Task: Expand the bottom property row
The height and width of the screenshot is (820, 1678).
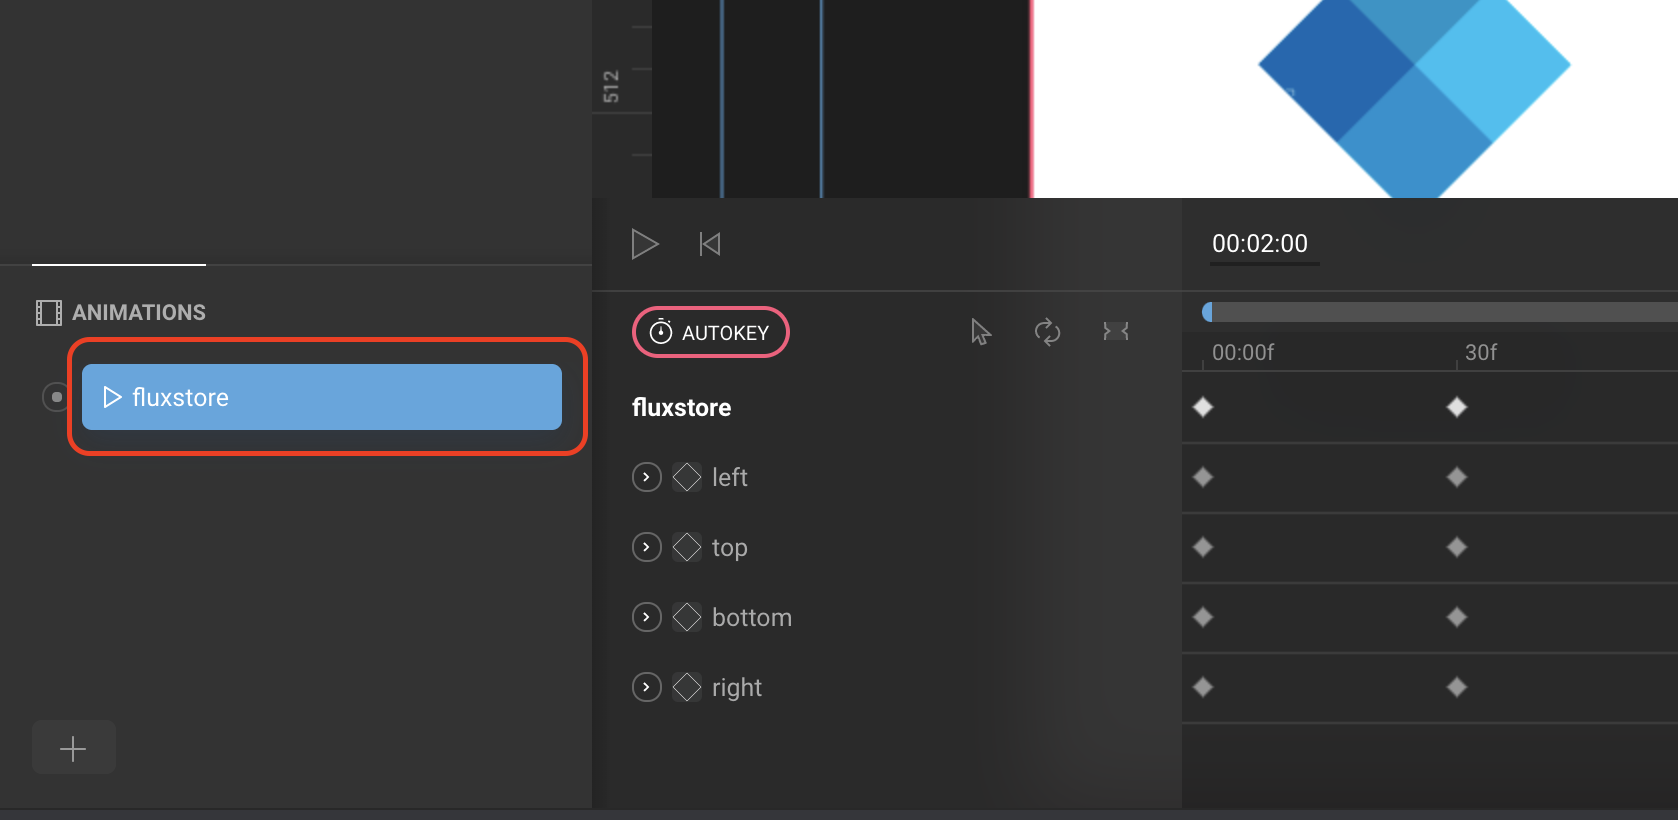Action: [647, 617]
